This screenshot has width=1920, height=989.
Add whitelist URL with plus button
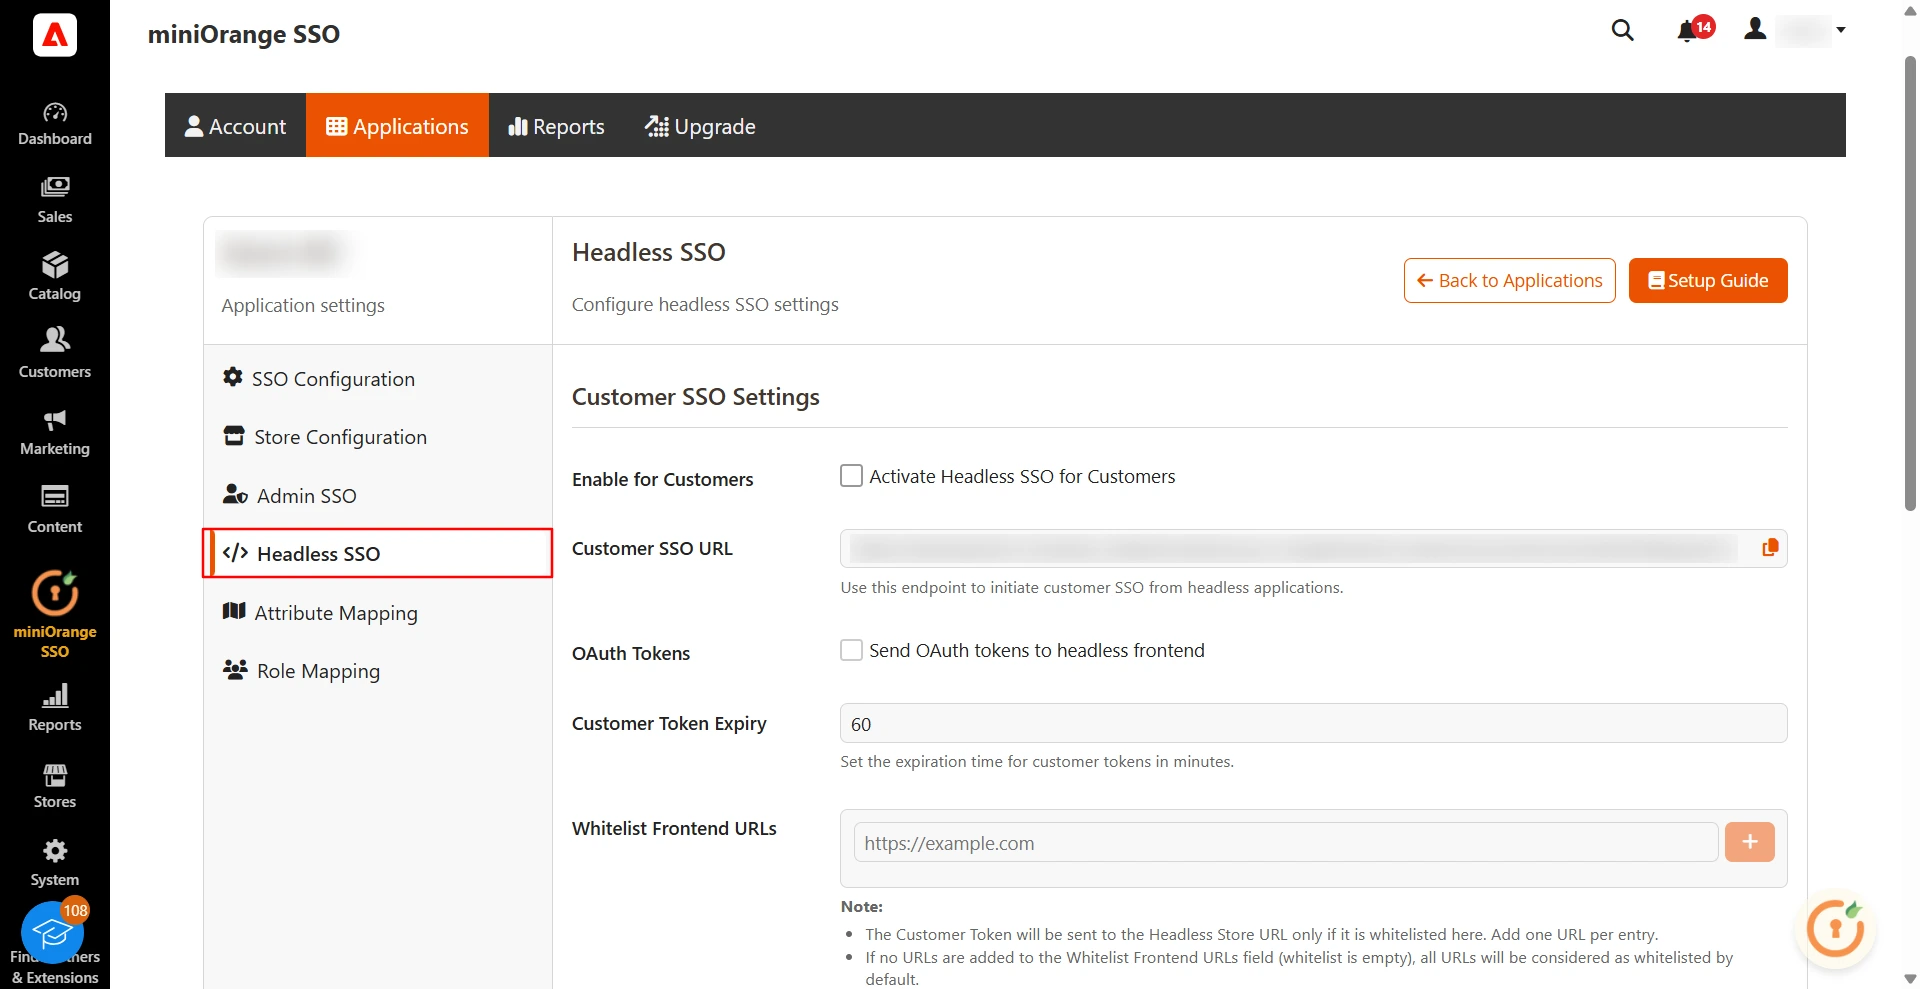(1749, 842)
